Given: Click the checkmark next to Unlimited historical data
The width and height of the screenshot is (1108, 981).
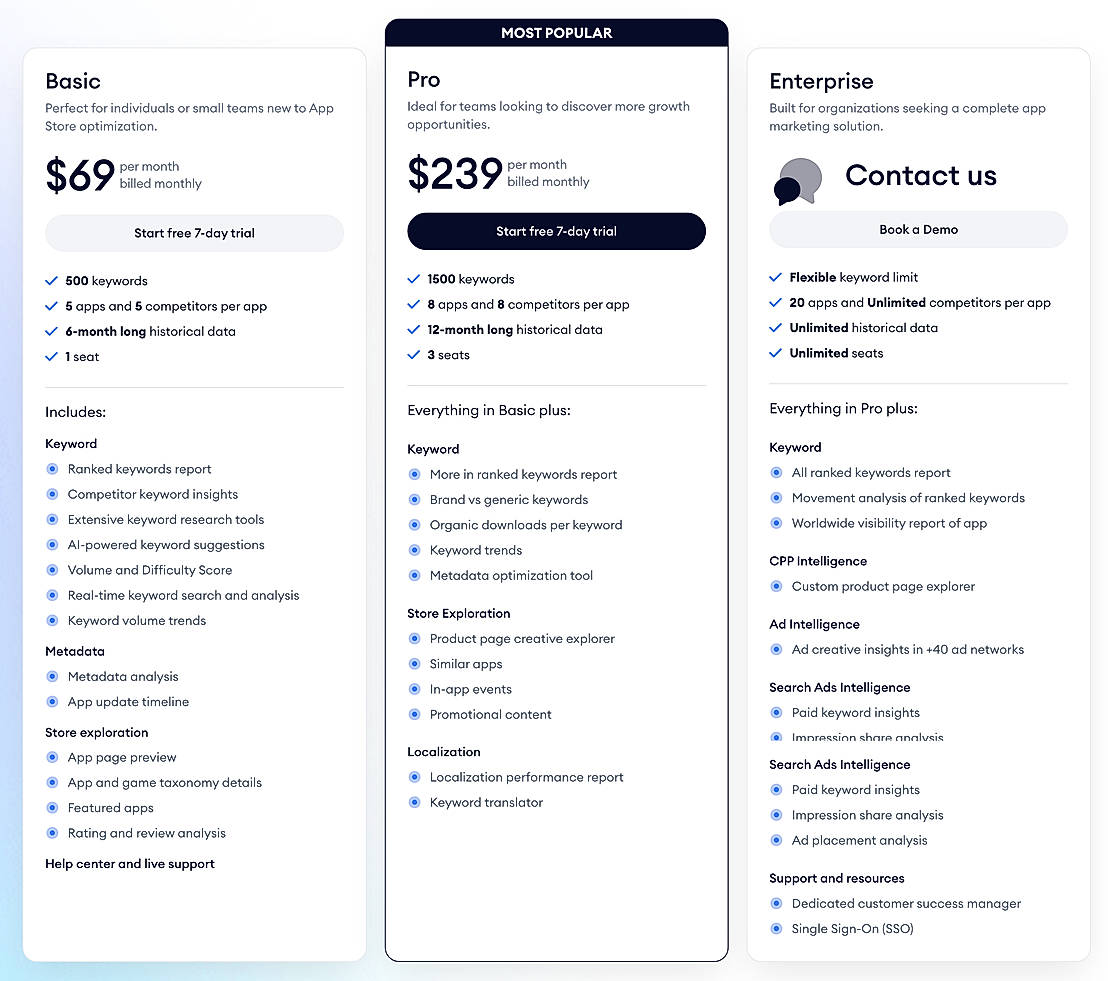Looking at the screenshot, I should pos(776,327).
